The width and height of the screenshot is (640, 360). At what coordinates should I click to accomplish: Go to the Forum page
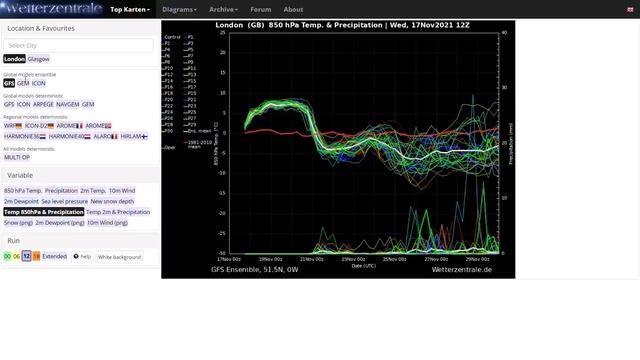tap(260, 9)
